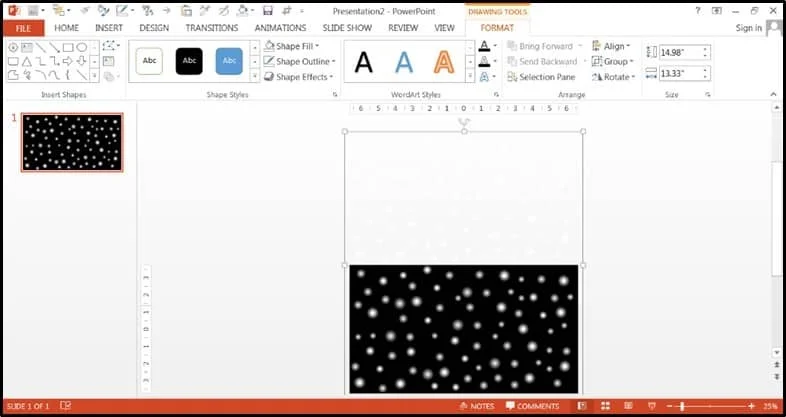Expand the Text Effects dropdown arrow
This screenshot has width=786, height=417.
click(x=495, y=77)
